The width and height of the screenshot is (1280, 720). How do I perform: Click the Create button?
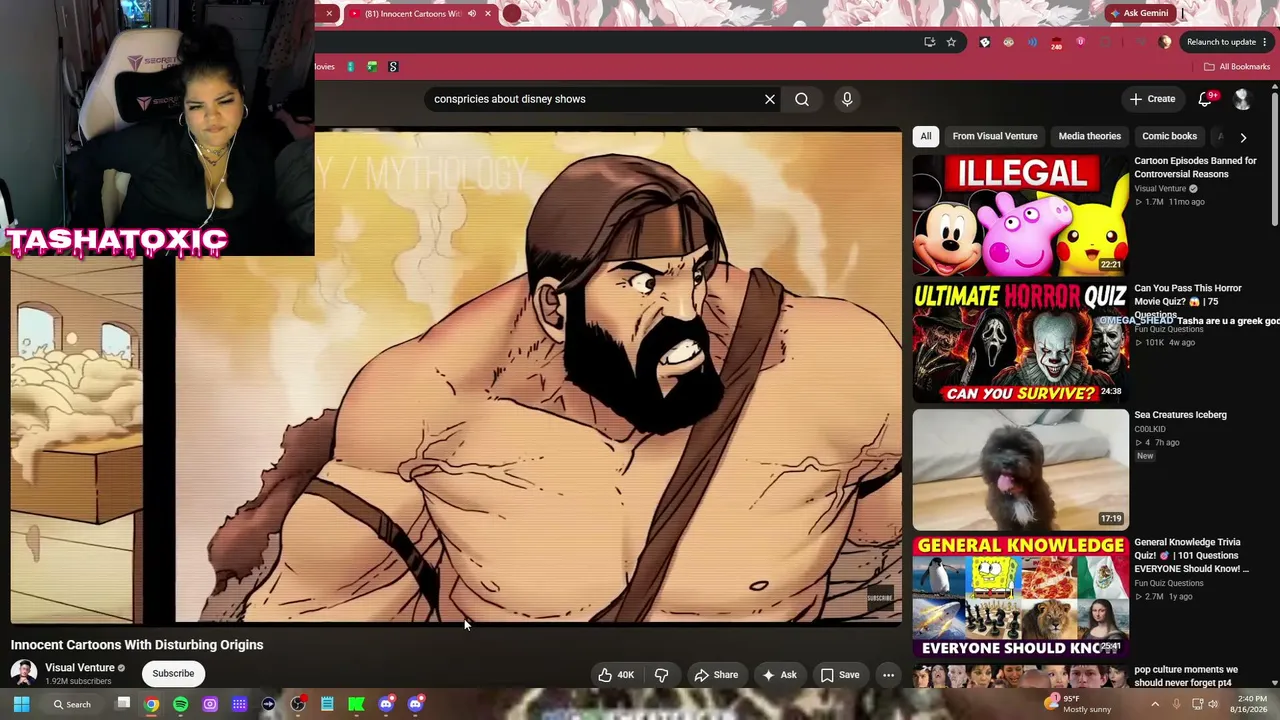pyautogui.click(x=1152, y=99)
